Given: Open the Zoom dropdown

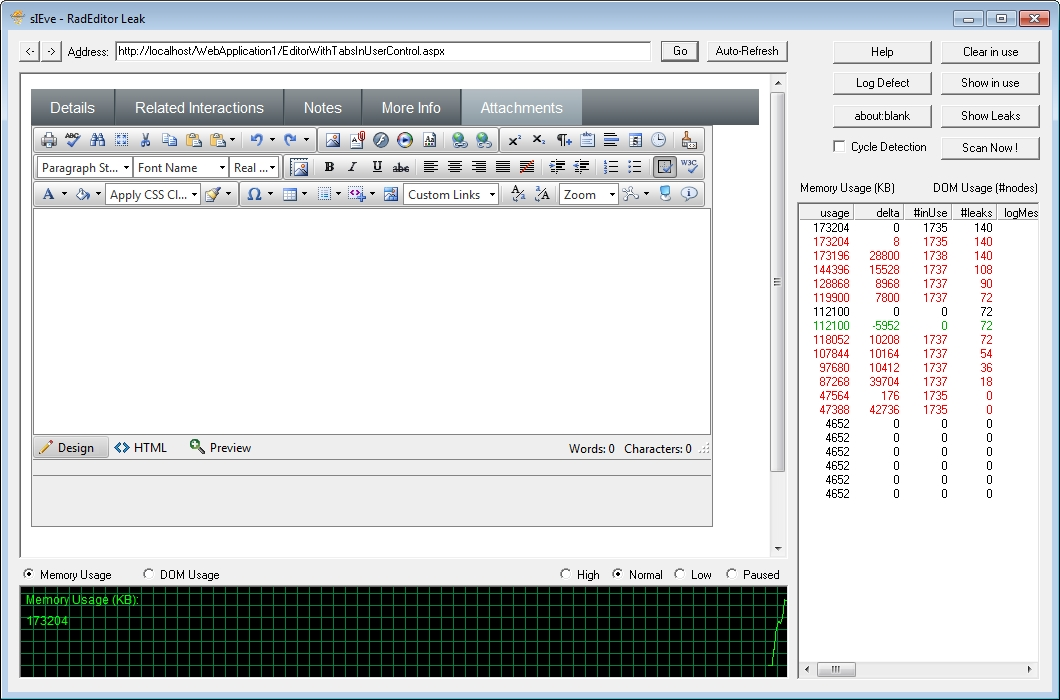Looking at the screenshot, I should pyautogui.click(x=588, y=195).
